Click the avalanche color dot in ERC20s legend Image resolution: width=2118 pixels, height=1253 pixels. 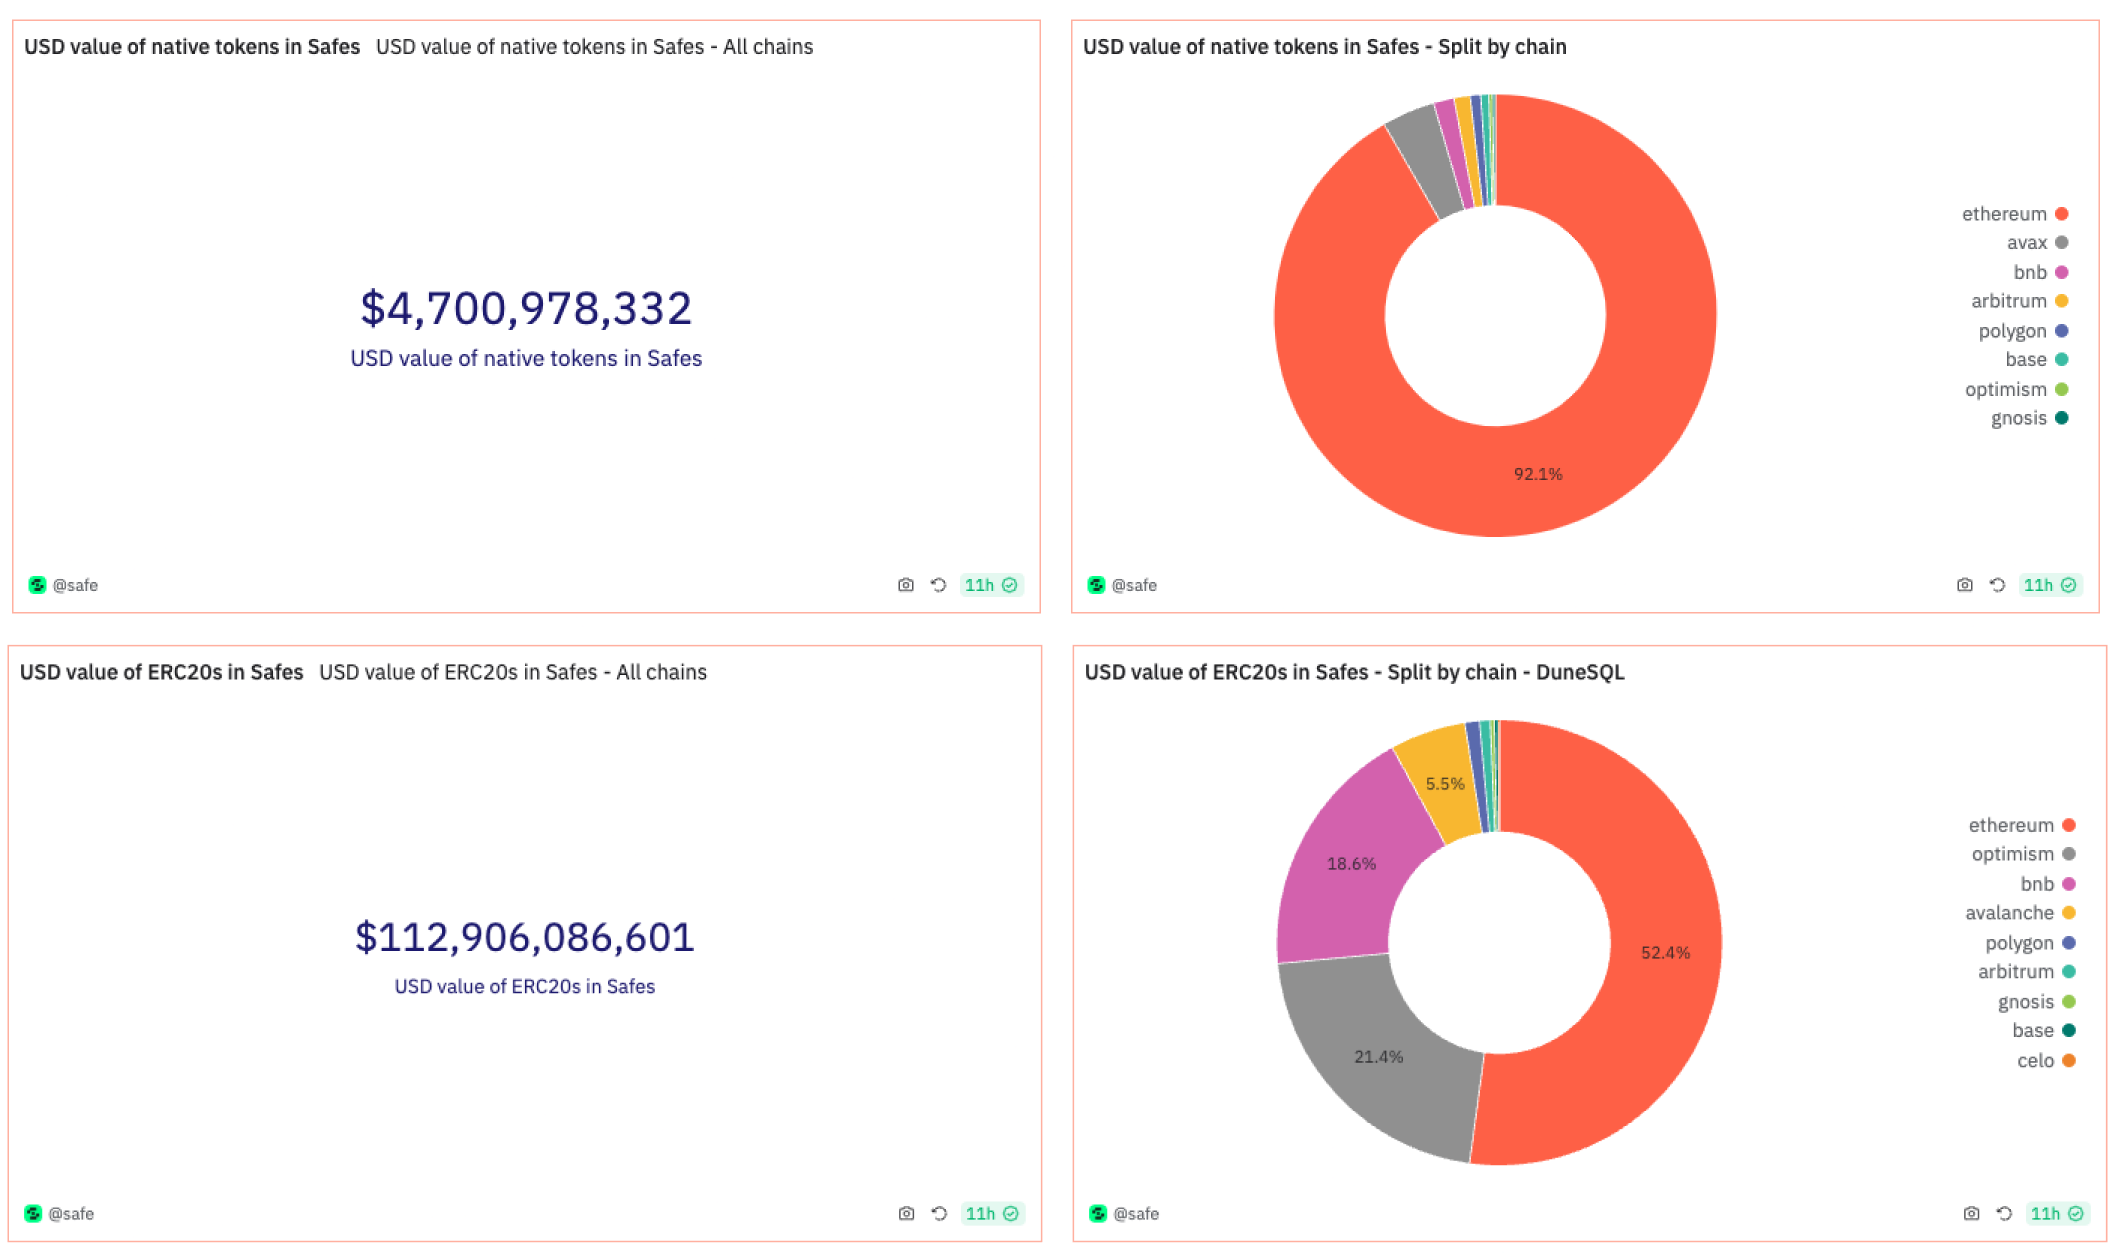(x=2069, y=913)
